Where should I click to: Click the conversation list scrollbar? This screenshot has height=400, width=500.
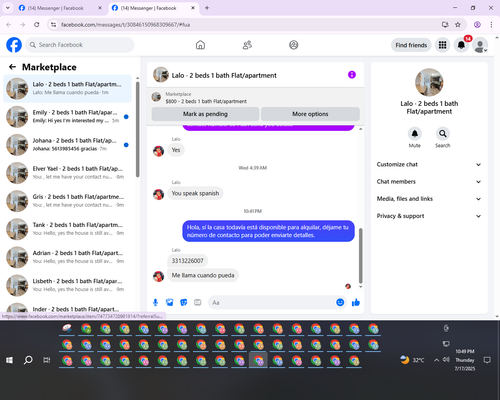pyautogui.click(x=138, y=129)
